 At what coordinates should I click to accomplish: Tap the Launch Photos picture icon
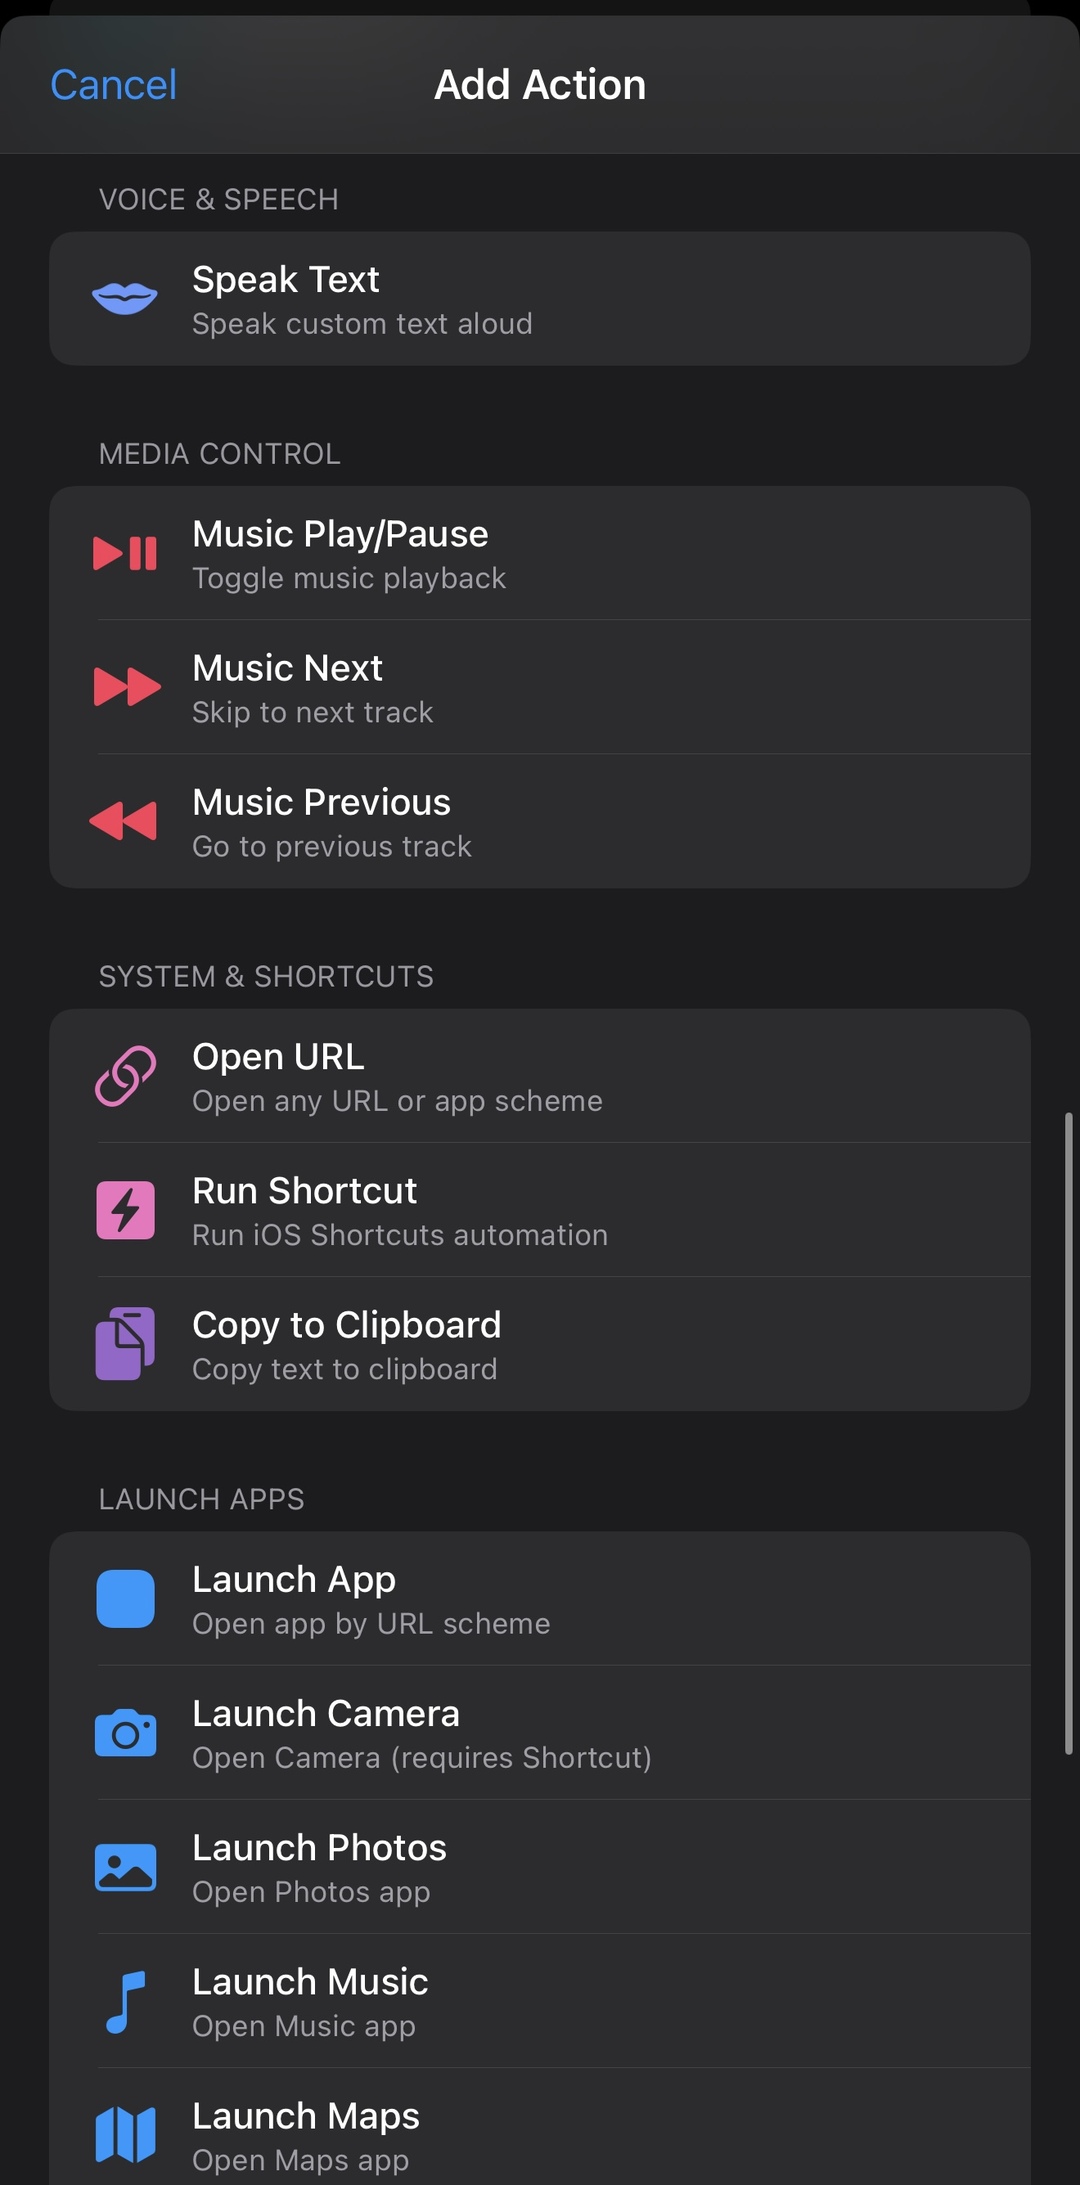pyautogui.click(x=125, y=1867)
